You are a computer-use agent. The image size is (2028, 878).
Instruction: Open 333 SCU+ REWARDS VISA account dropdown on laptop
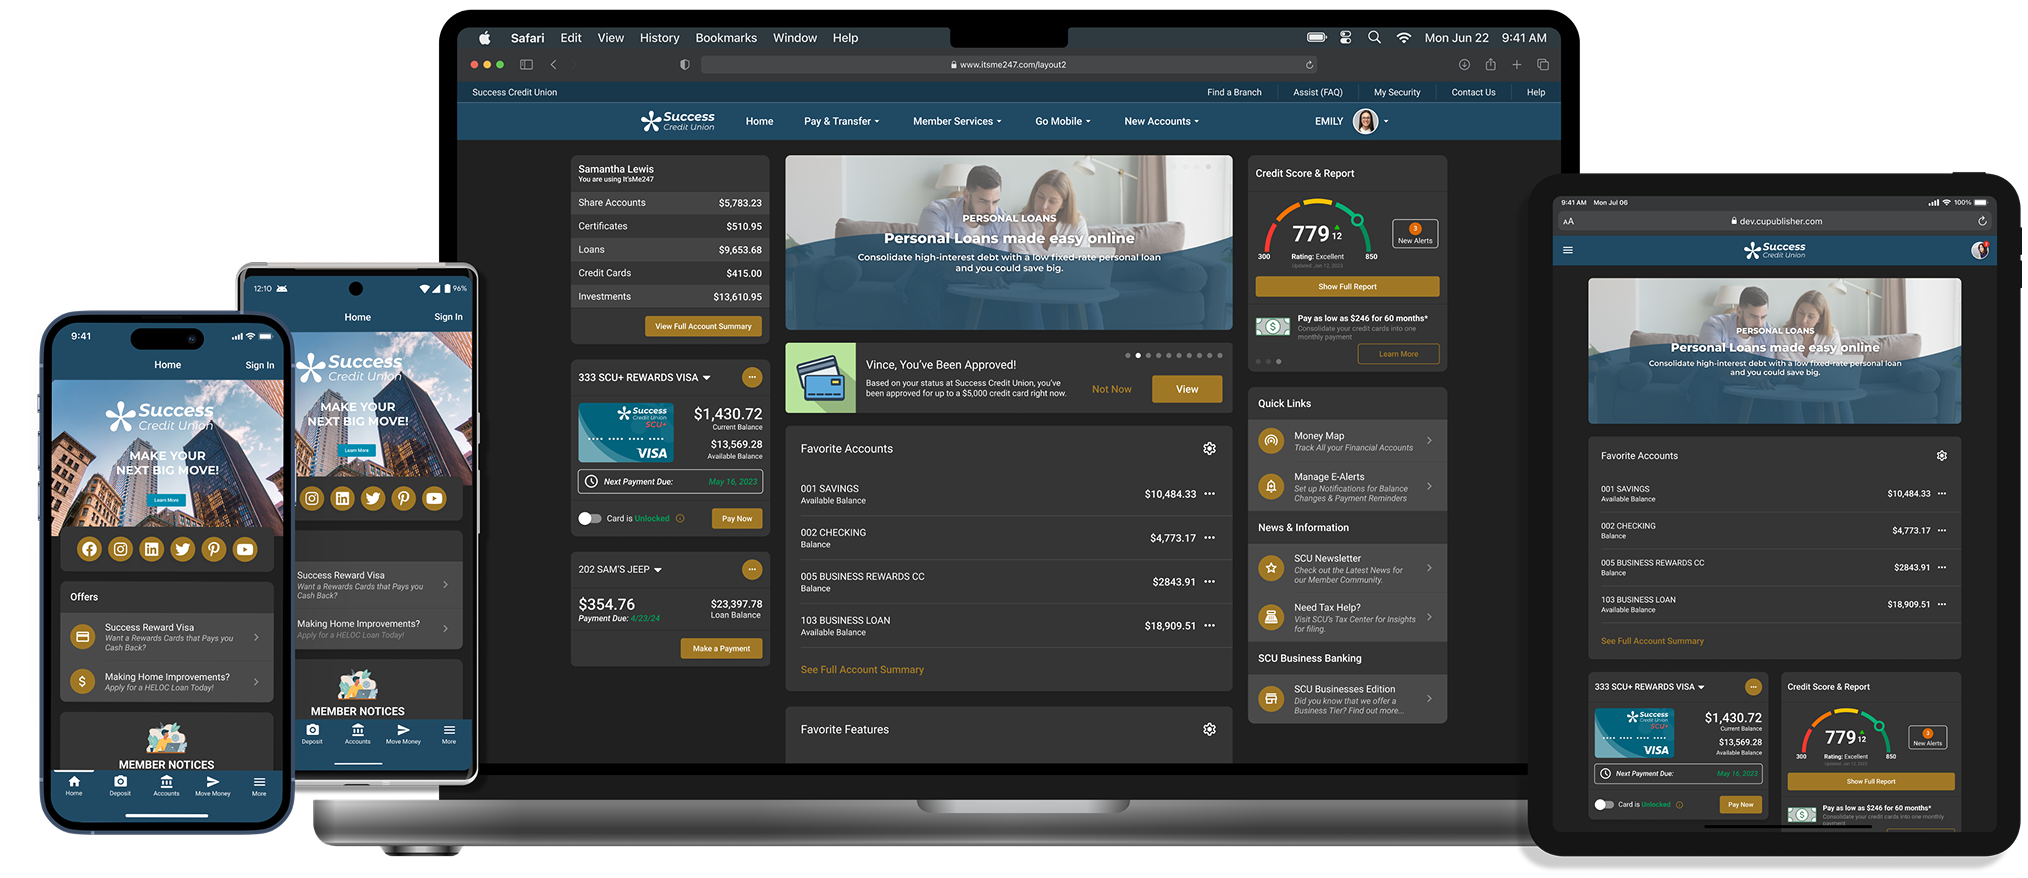(x=707, y=378)
